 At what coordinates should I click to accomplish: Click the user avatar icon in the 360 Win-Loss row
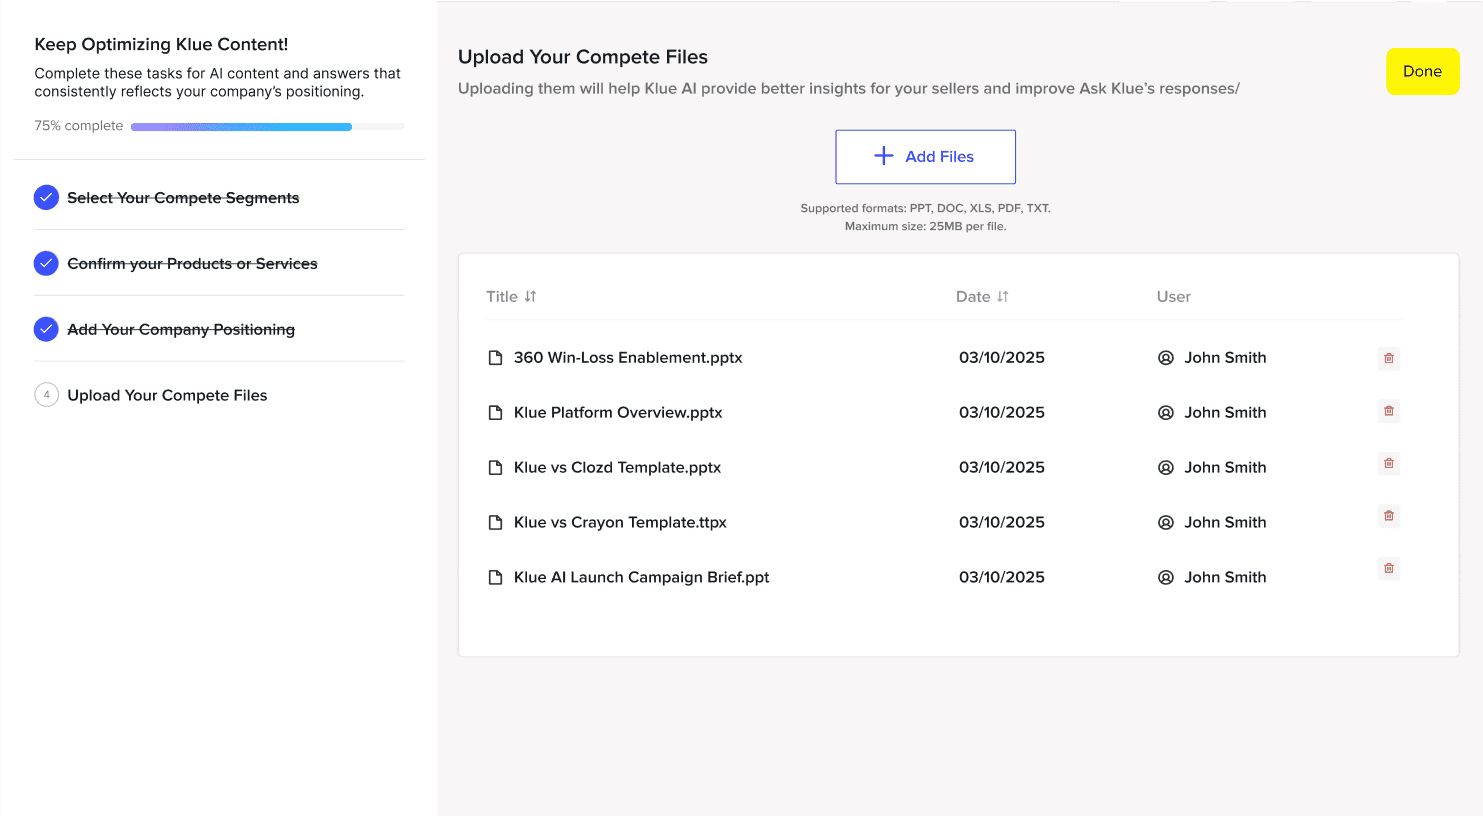coord(1165,358)
